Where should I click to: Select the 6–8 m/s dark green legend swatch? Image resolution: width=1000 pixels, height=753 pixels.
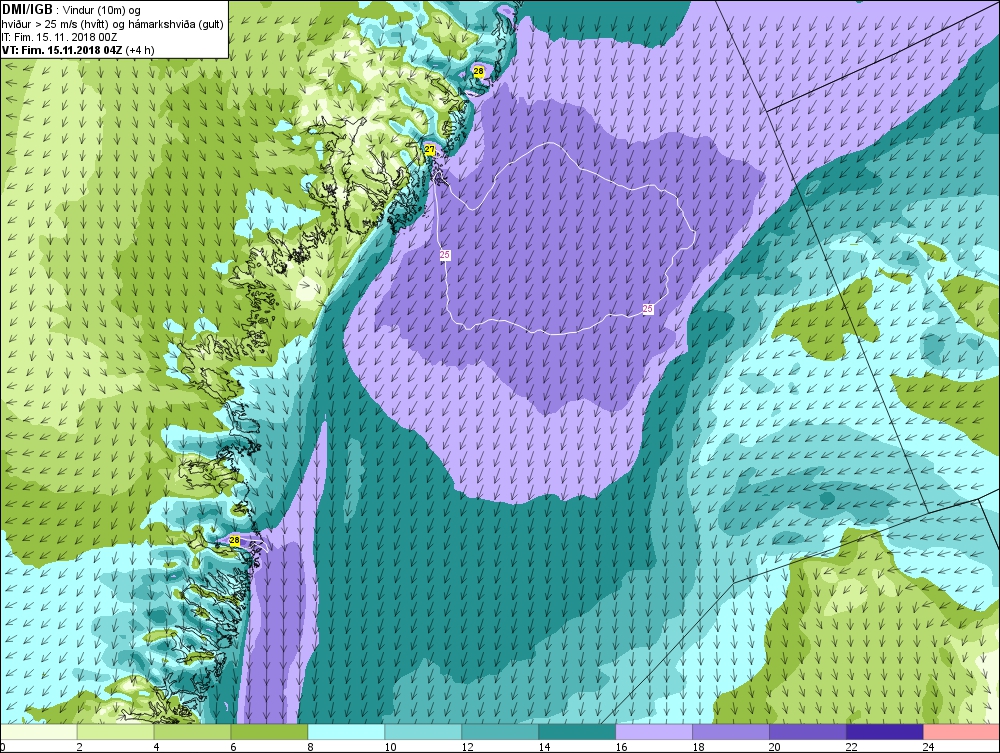[x=269, y=732]
